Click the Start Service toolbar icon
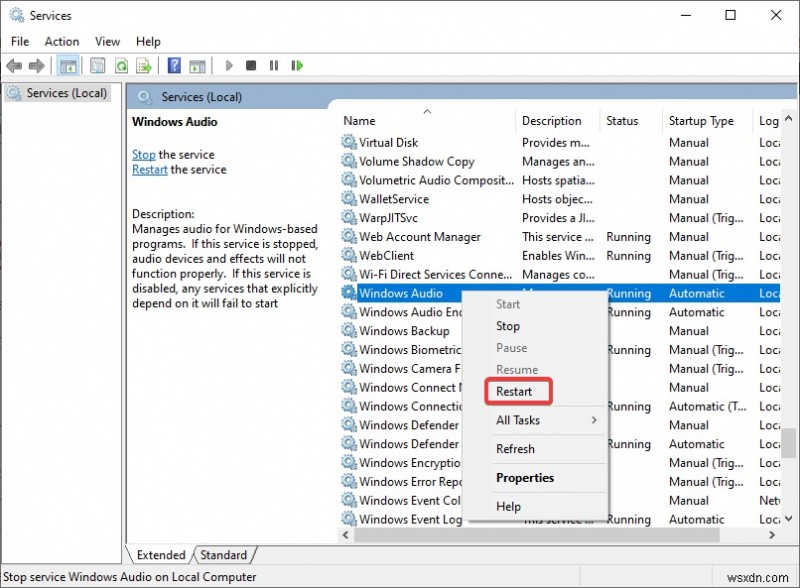The image size is (800, 588). (229, 65)
